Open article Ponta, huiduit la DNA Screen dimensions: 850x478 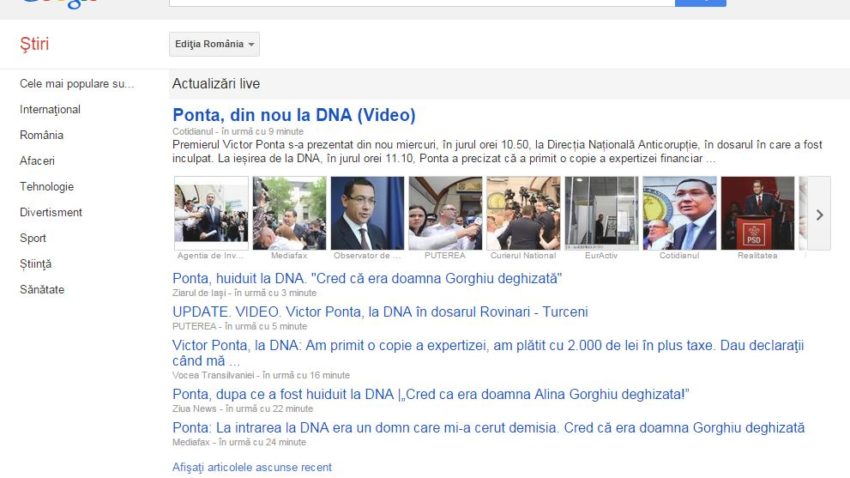pos(367,279)
